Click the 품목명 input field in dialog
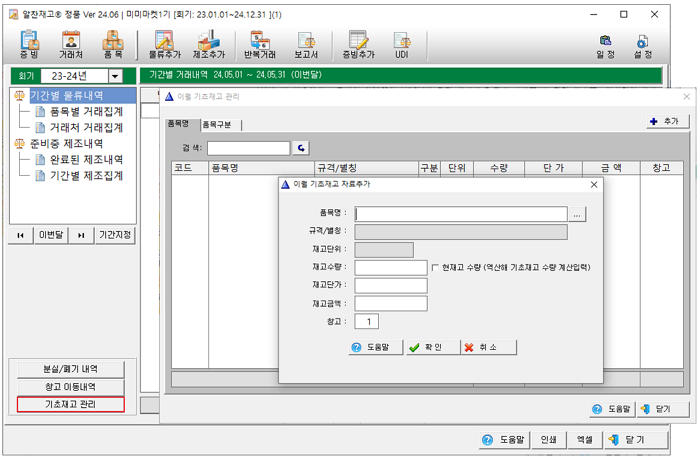This screenshot has width=700, height=459. coord(461,214)
